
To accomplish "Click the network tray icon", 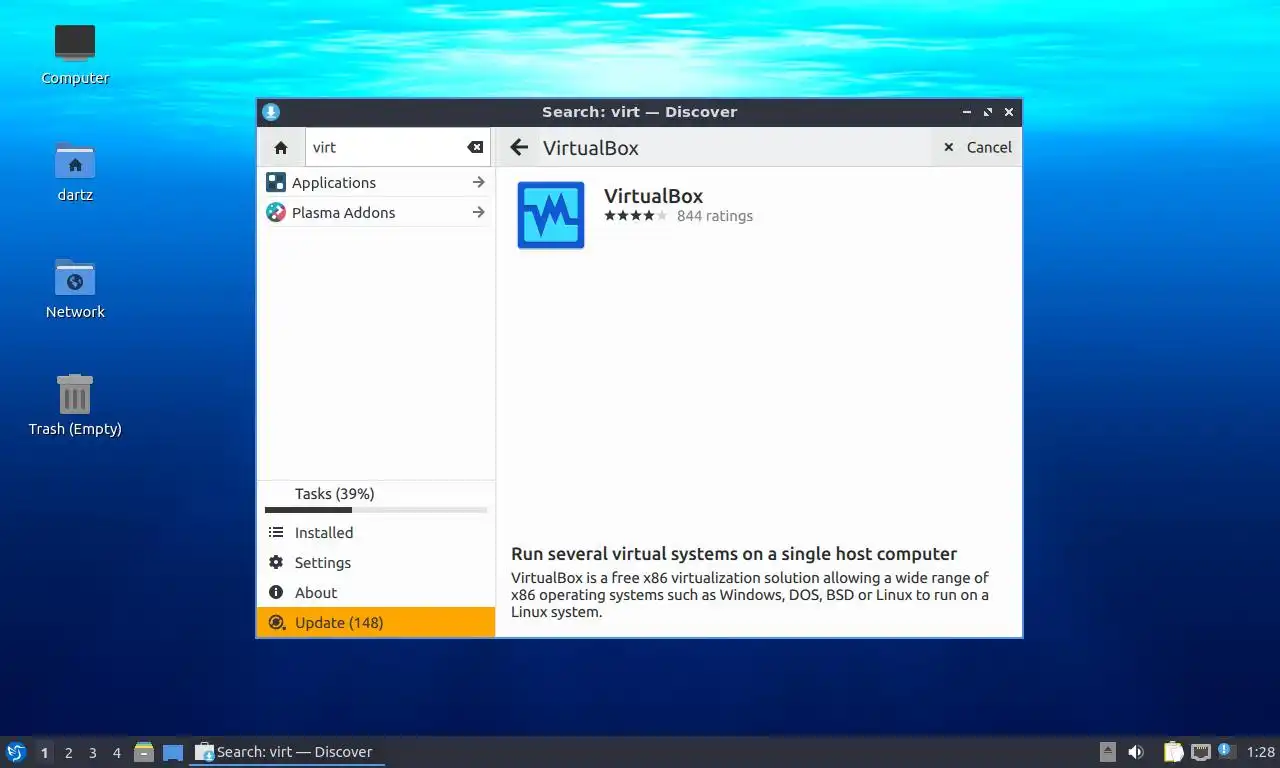I will coord(1200,752).
